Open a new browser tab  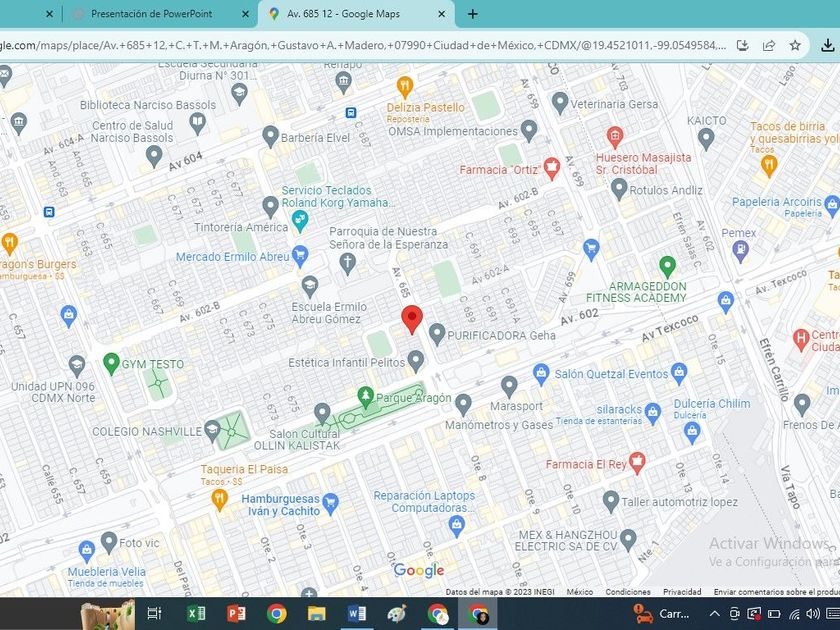tap(472, 14)
